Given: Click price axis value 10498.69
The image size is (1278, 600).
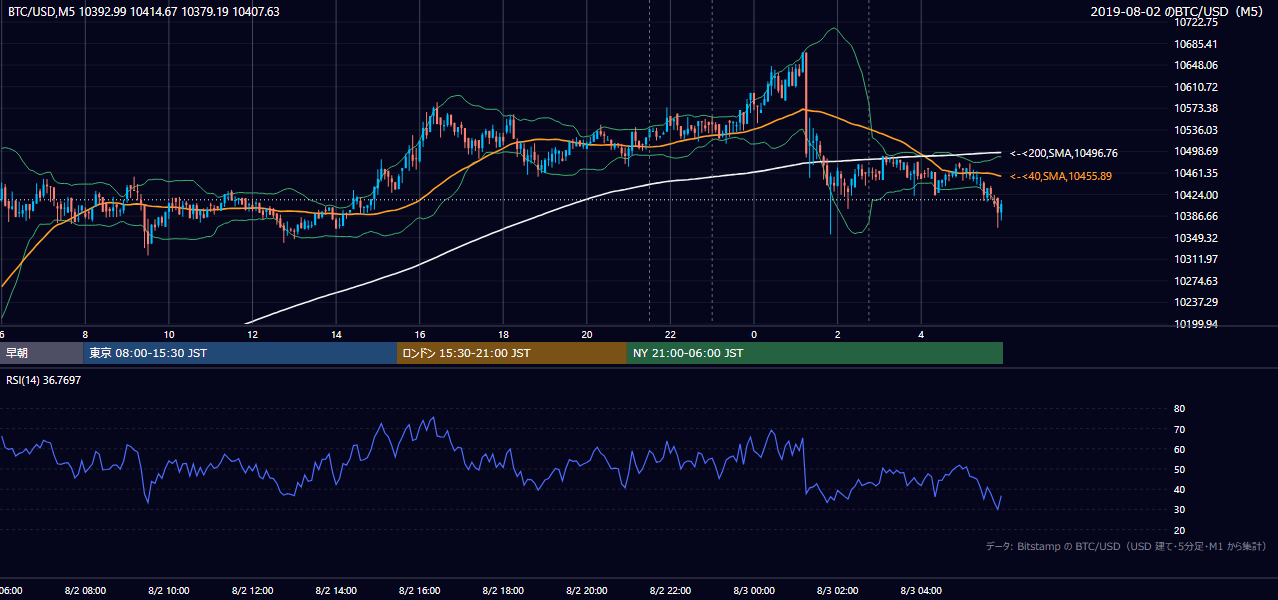Looking at the screenshot, I should click(x=1197, y=151).
